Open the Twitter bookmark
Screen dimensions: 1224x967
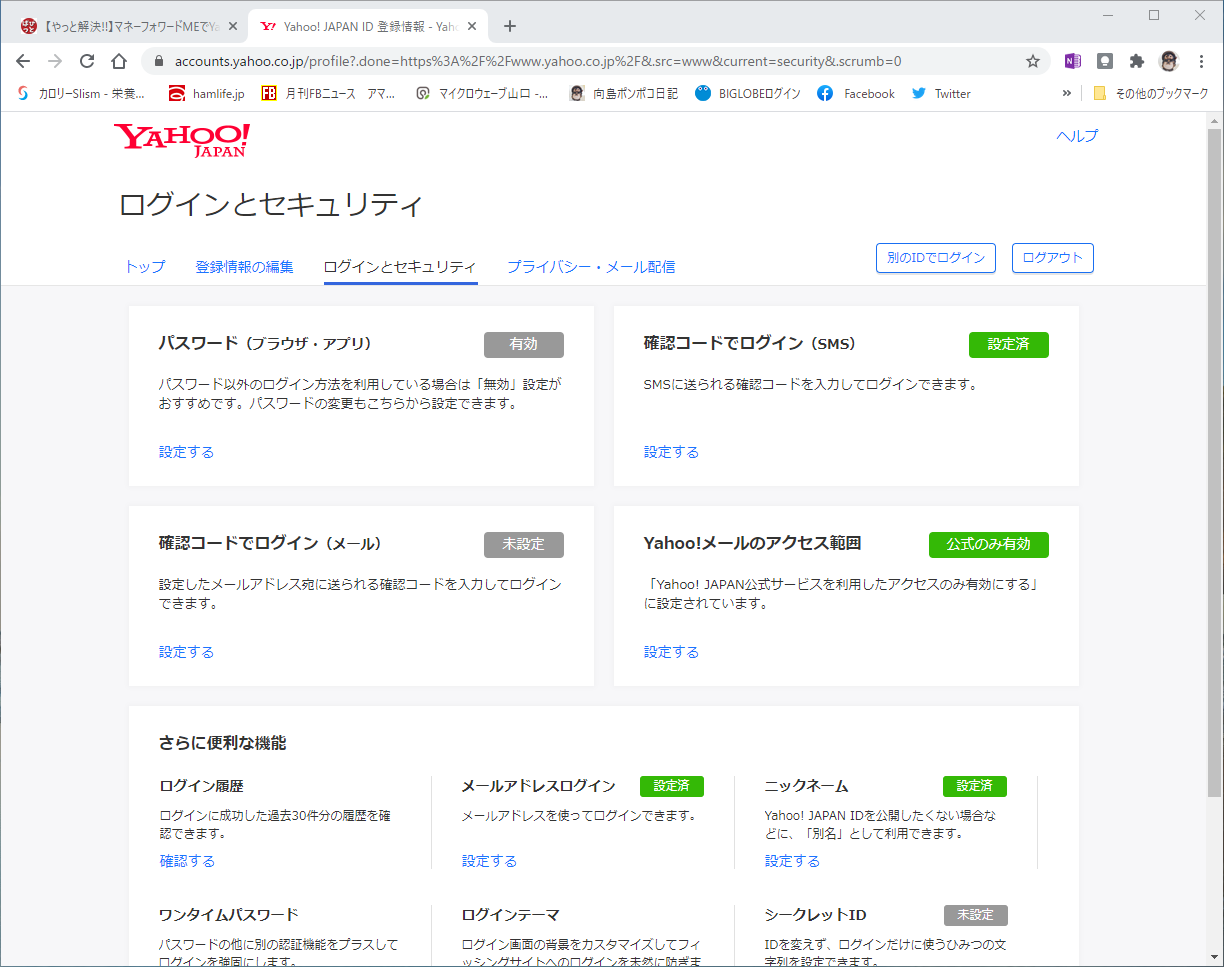[941, 93]
